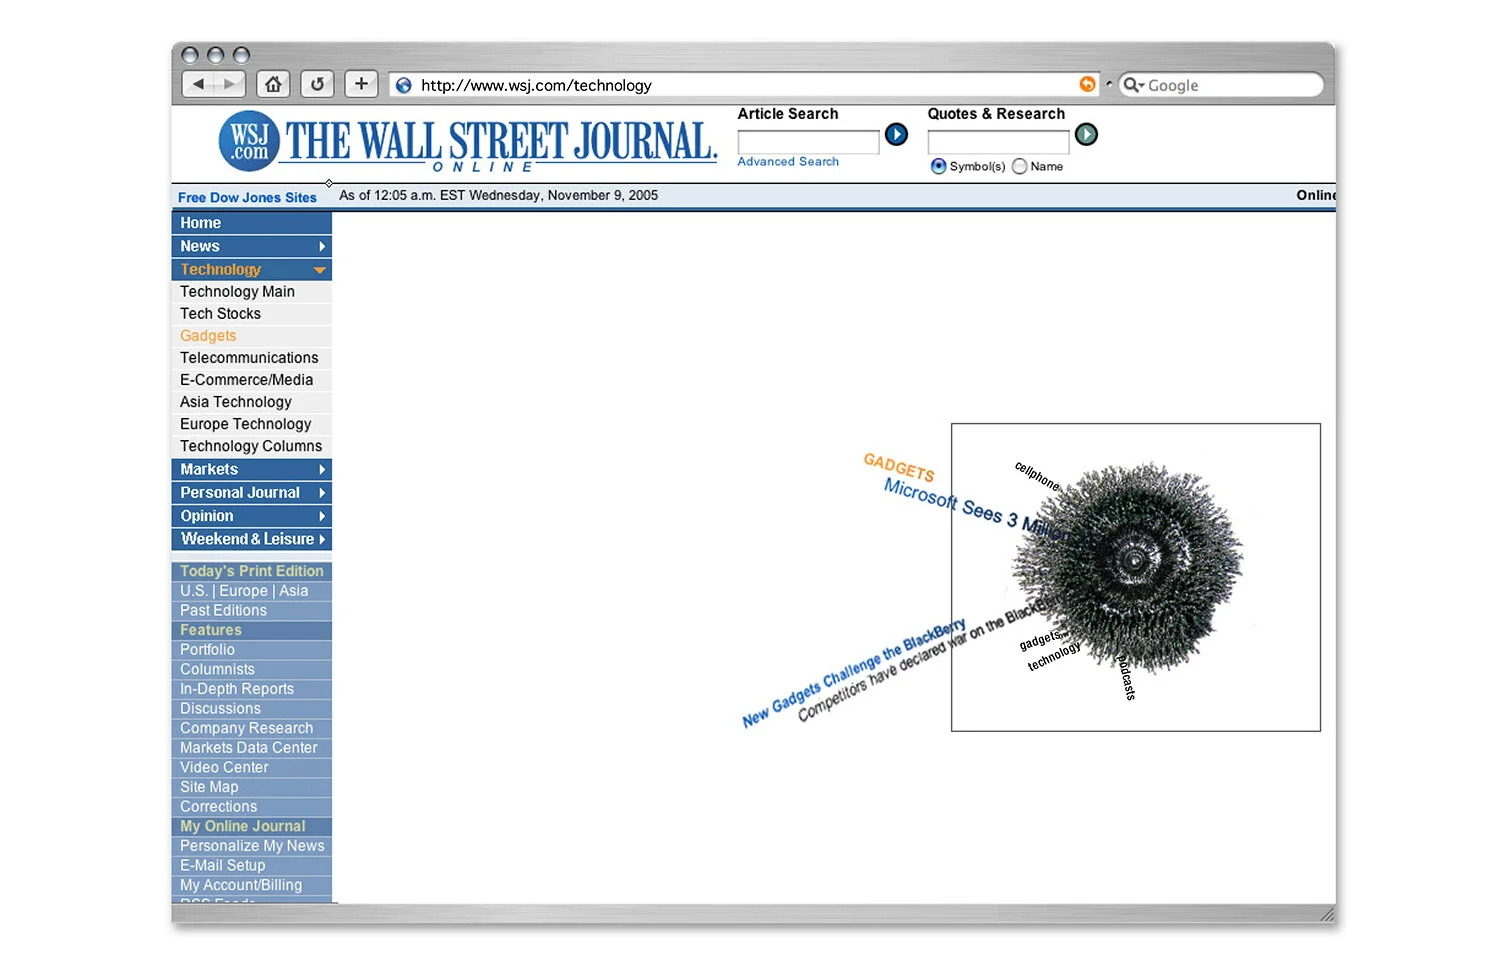Viewport: 1500px width, 971px height.
Task: Select Gadgets in the Technology sidebar
Action: click(207, 335)
